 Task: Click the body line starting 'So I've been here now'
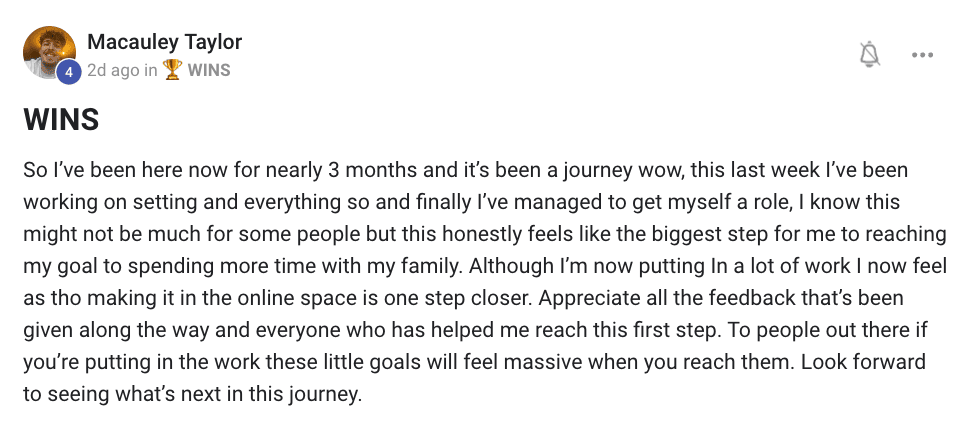click(465, 170)
